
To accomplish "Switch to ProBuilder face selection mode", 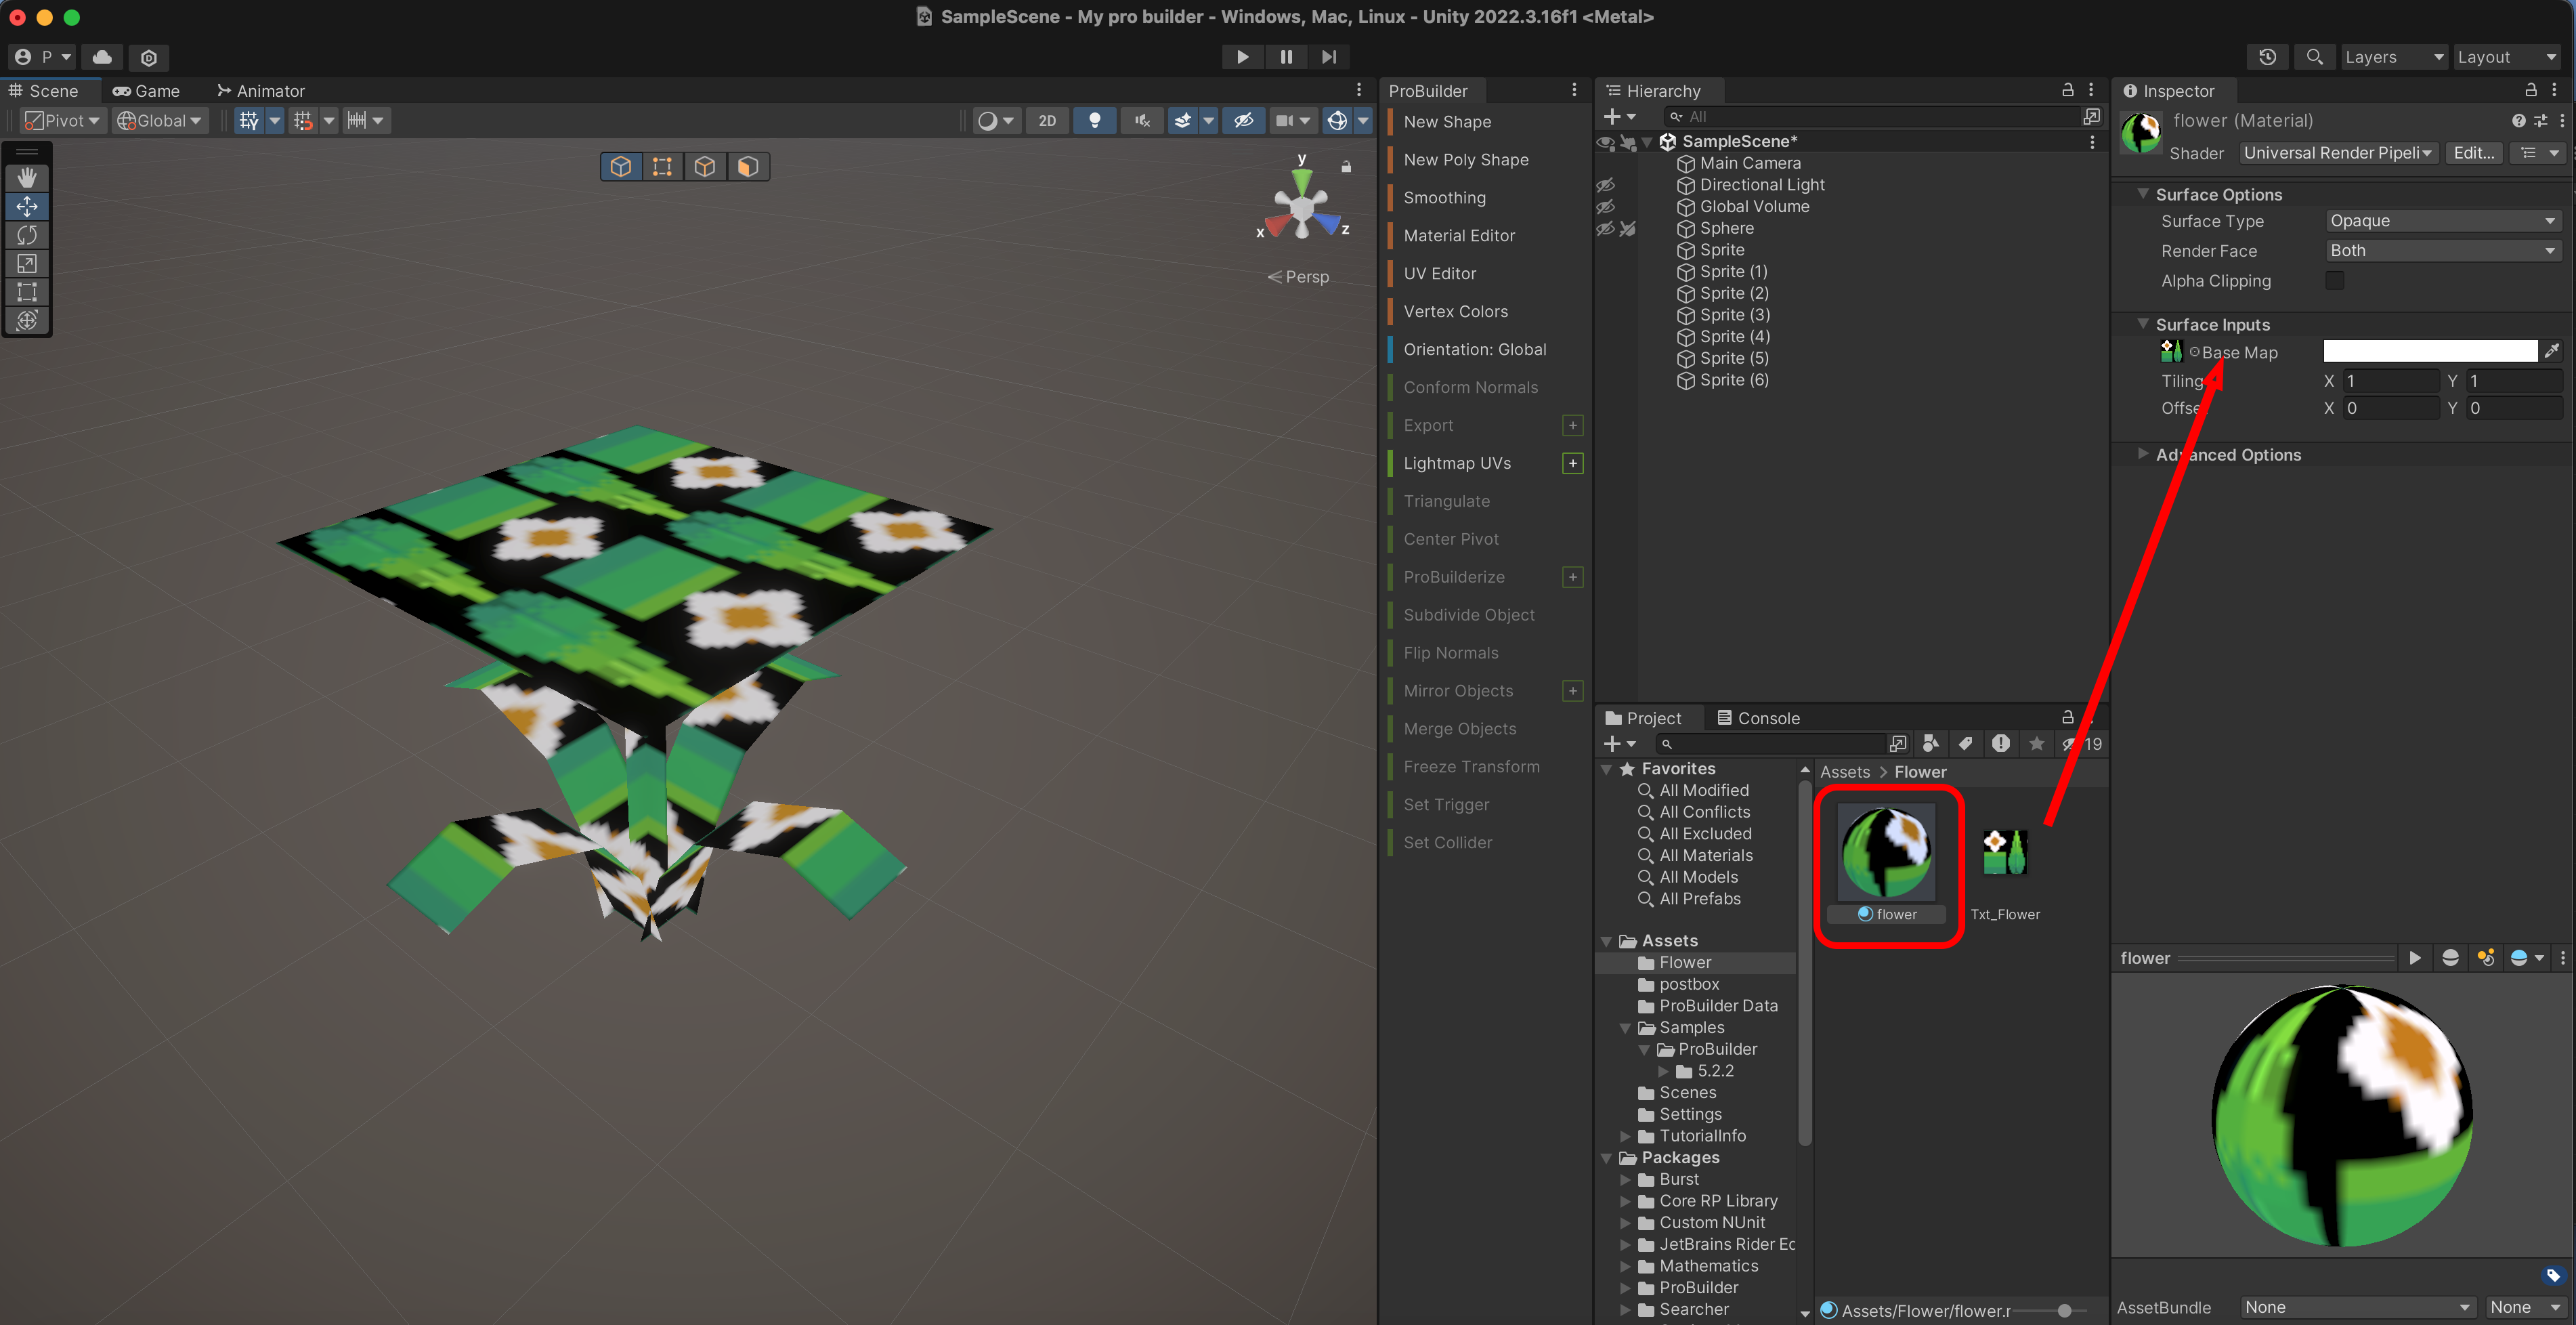I will click(747, 166).
